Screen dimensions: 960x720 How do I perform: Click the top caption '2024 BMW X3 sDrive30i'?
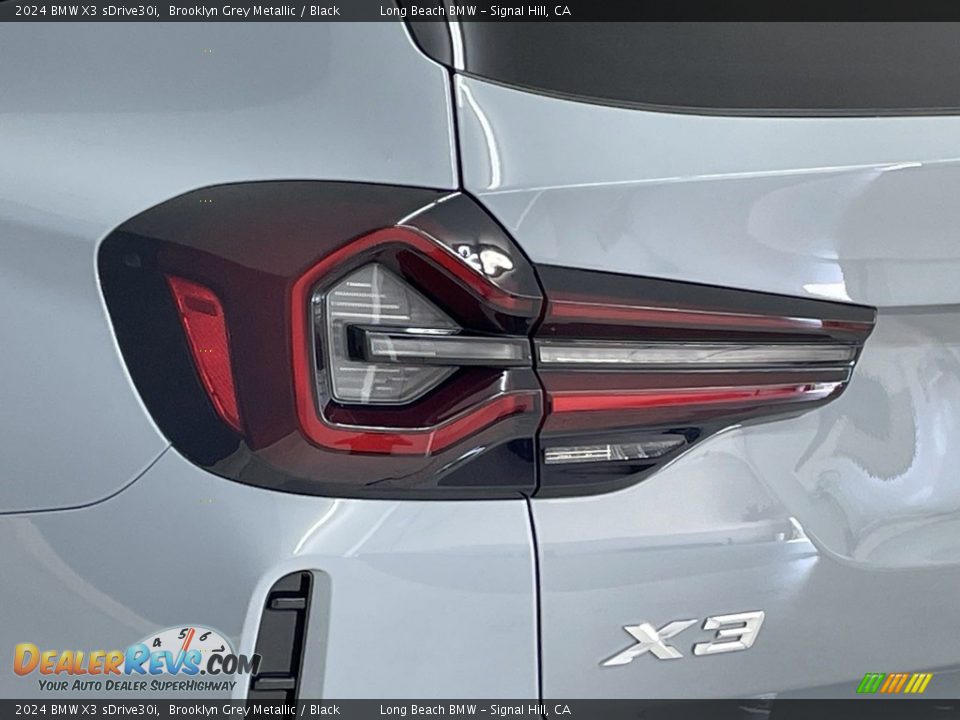(87, 10)
